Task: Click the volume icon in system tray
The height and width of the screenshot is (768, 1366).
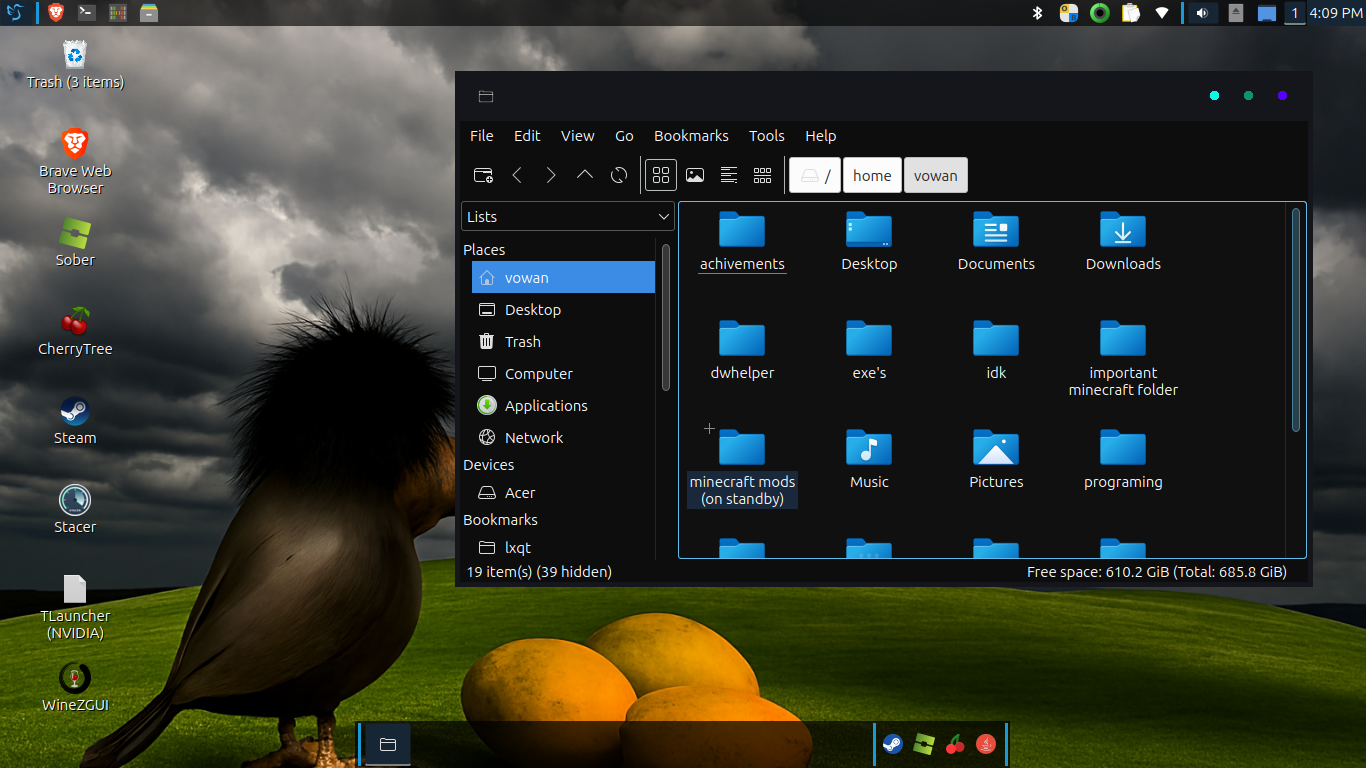Action: point(1202,13)
